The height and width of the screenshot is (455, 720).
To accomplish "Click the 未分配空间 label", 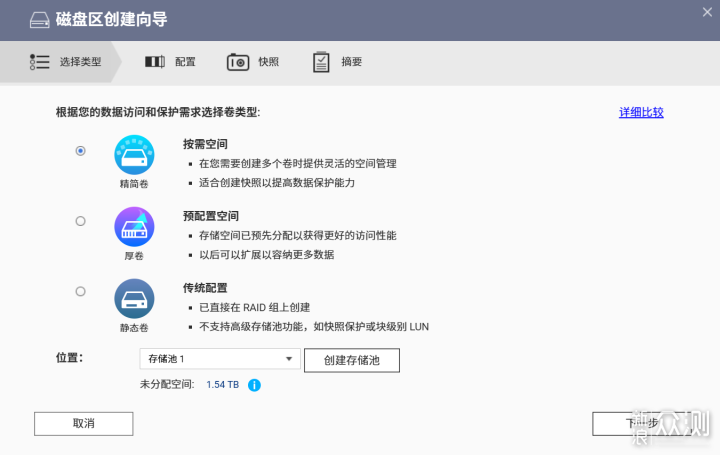I will (x=167, y=385).
